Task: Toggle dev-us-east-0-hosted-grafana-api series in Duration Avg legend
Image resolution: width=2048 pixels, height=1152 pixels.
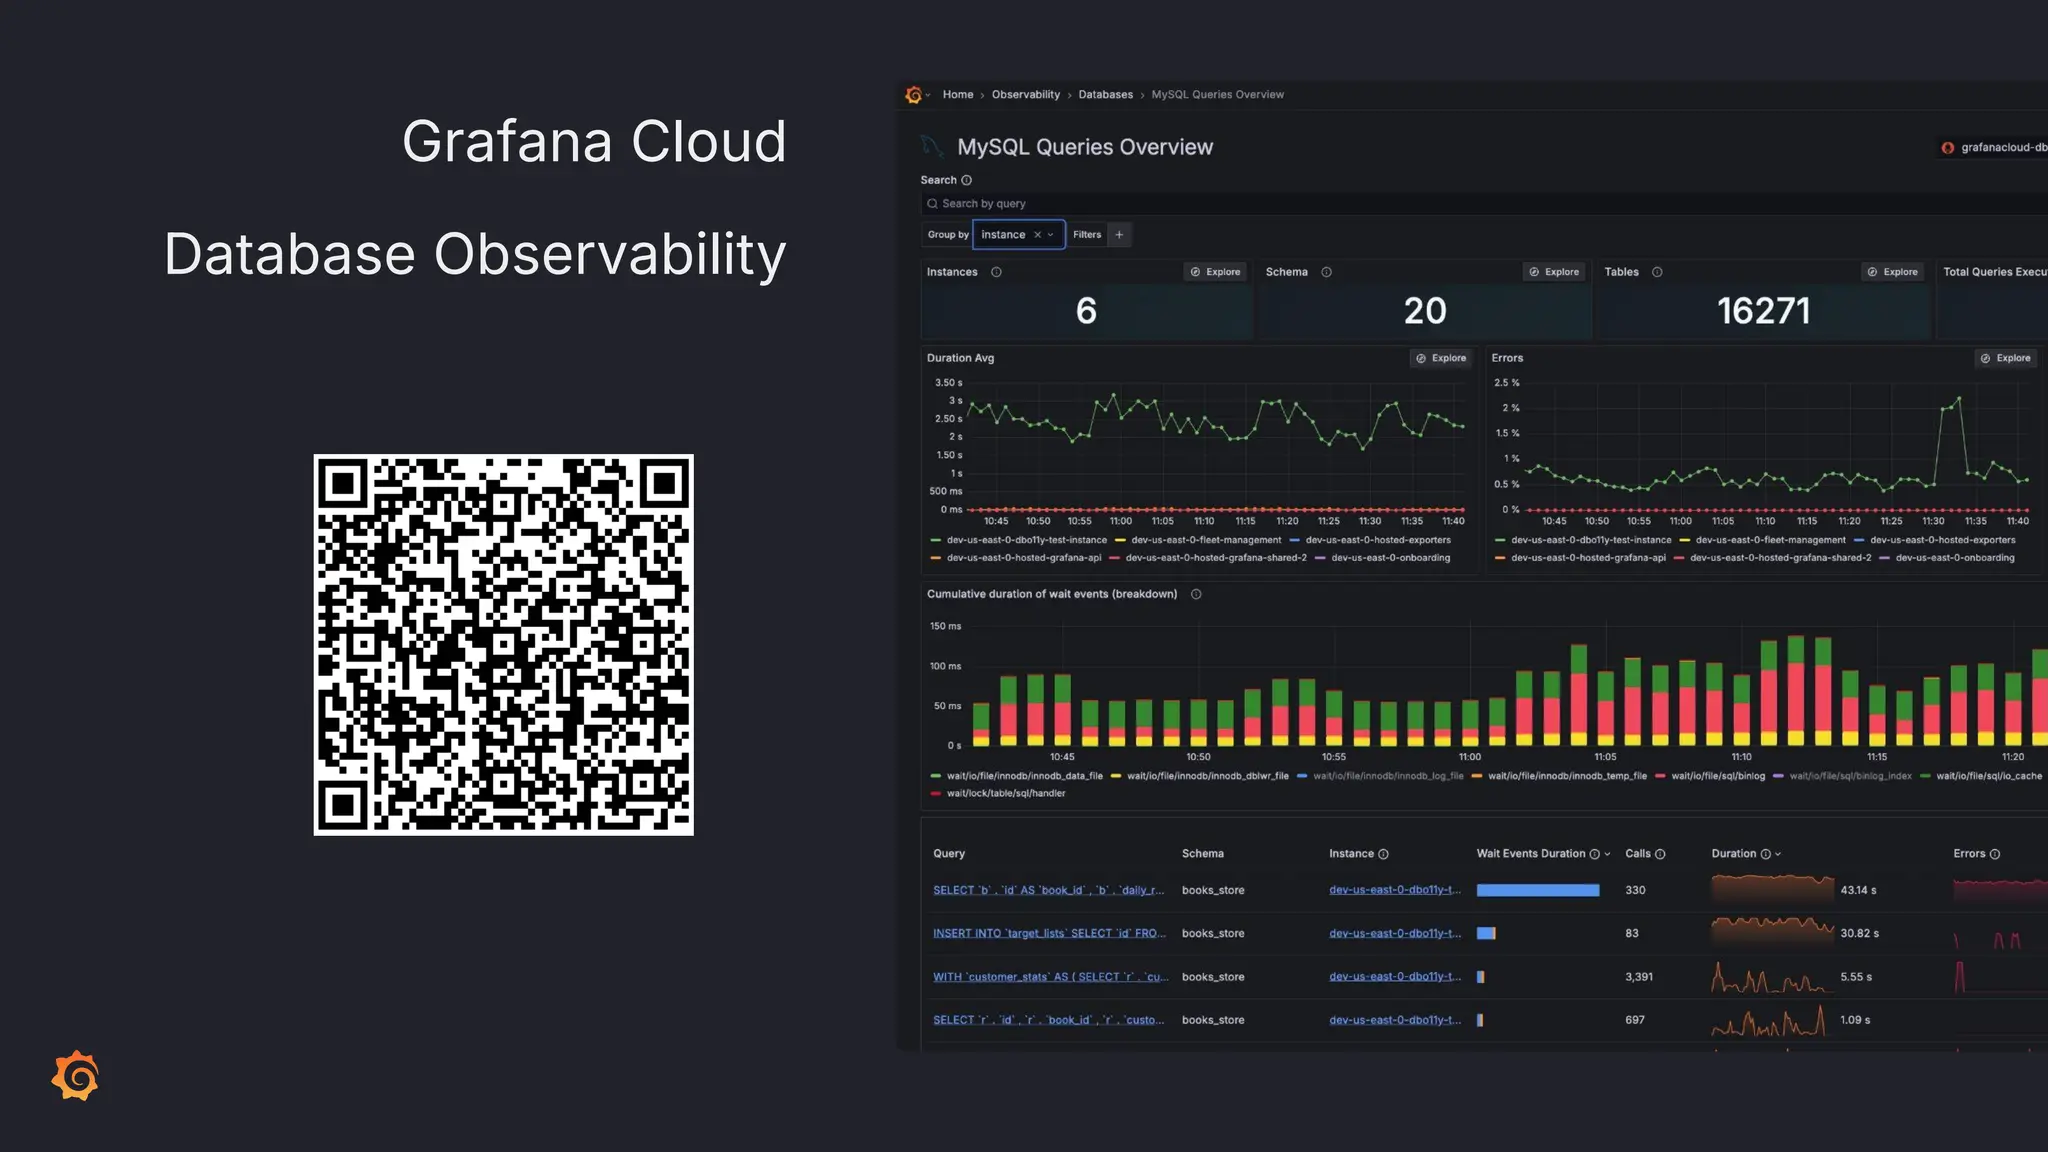Action: coord(1024,558)
